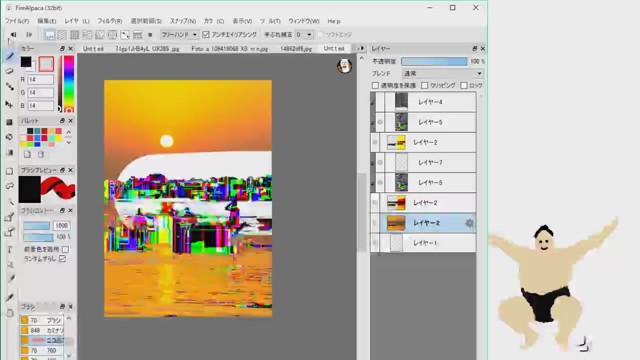Open the ブレンド mode dropdown

[x=442, y=73]
